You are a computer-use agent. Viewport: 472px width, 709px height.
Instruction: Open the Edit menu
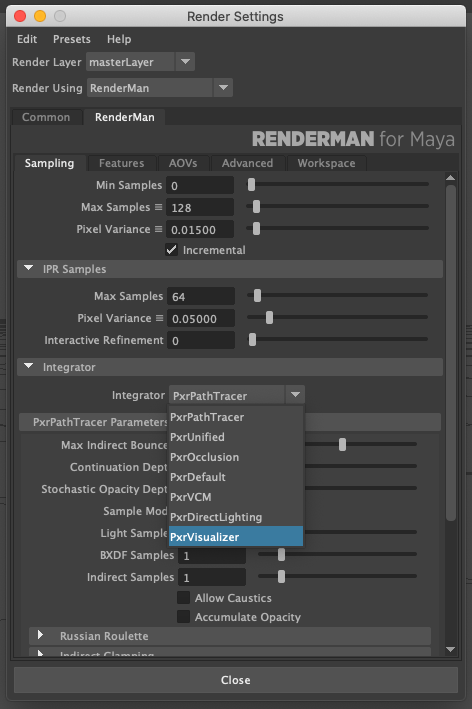click(27, 39)
